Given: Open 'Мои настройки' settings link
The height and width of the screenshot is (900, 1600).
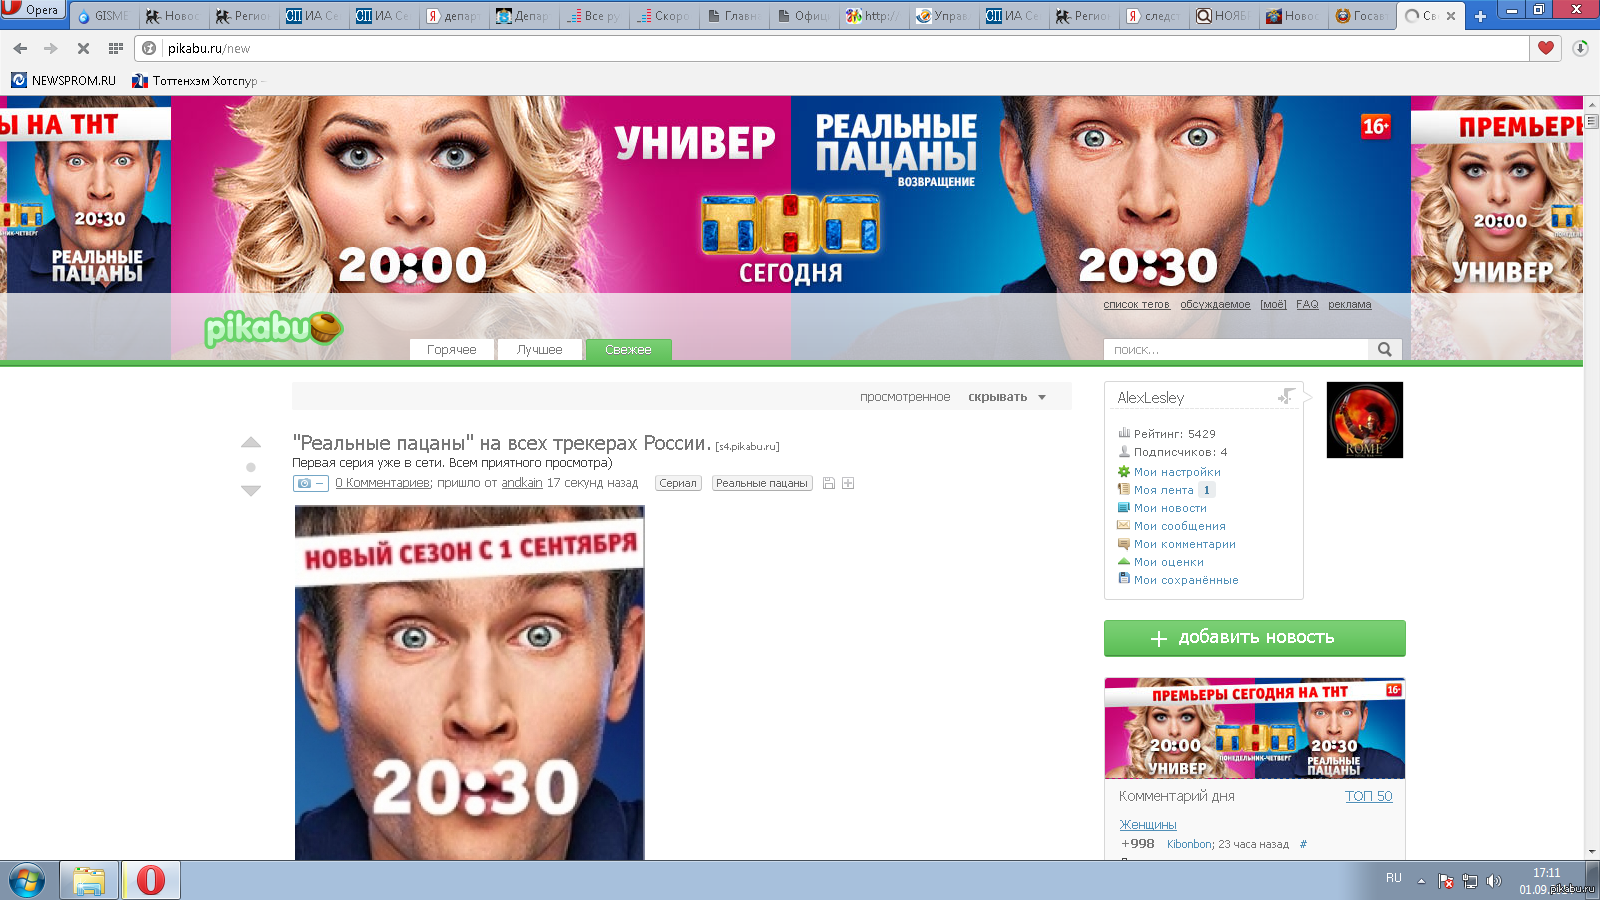Looking at the screenshot, I should [x=1177, y=472].
